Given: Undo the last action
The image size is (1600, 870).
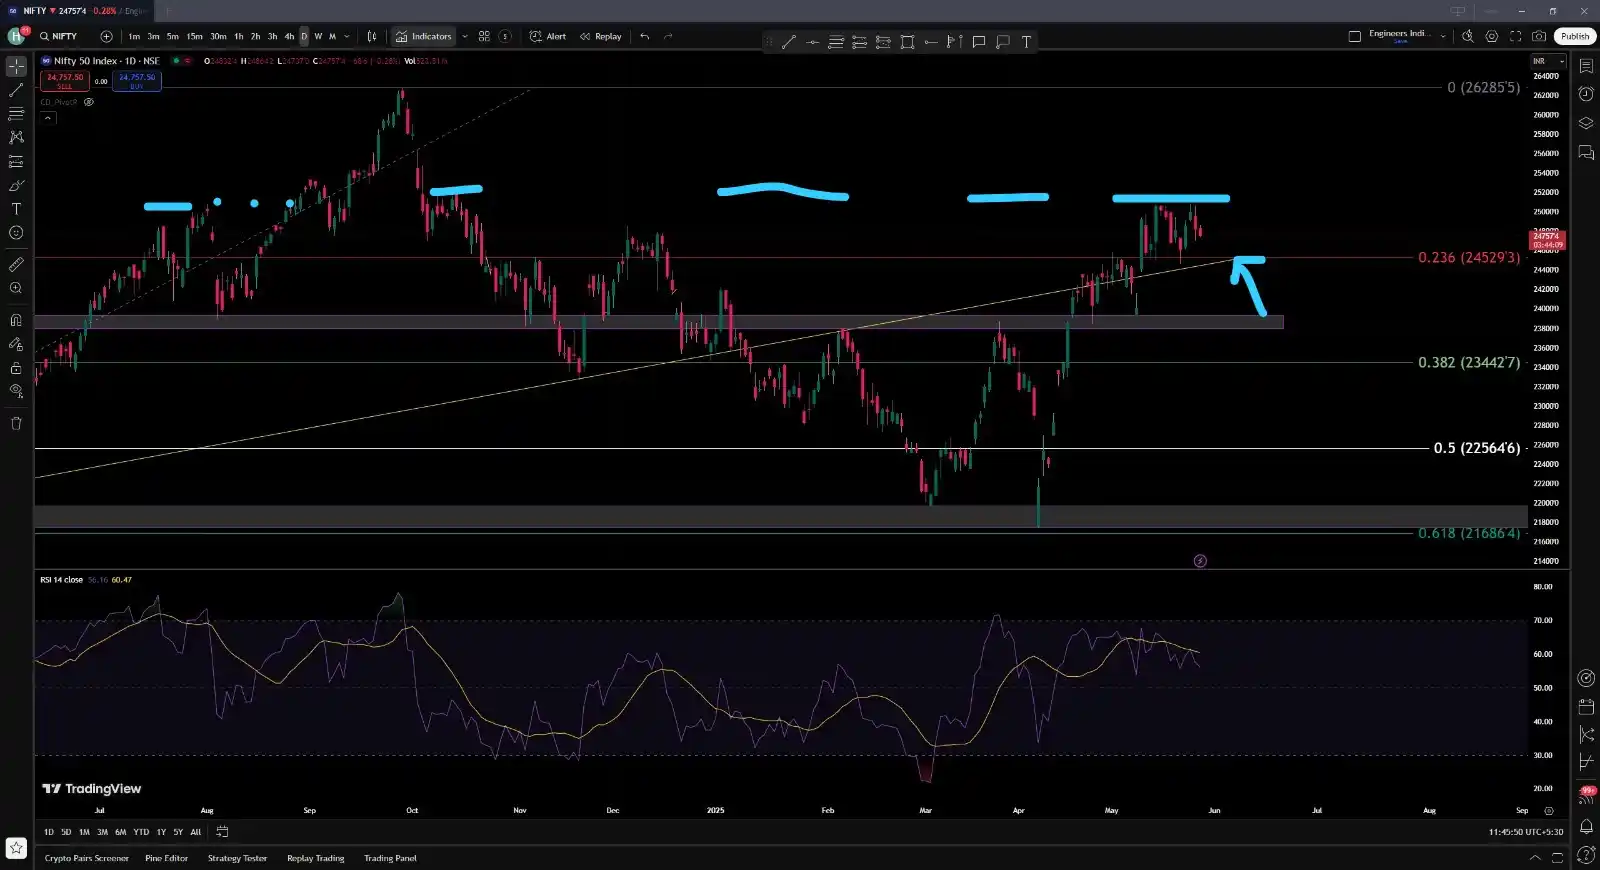Looking at the screenshot, I should point(645,36).
